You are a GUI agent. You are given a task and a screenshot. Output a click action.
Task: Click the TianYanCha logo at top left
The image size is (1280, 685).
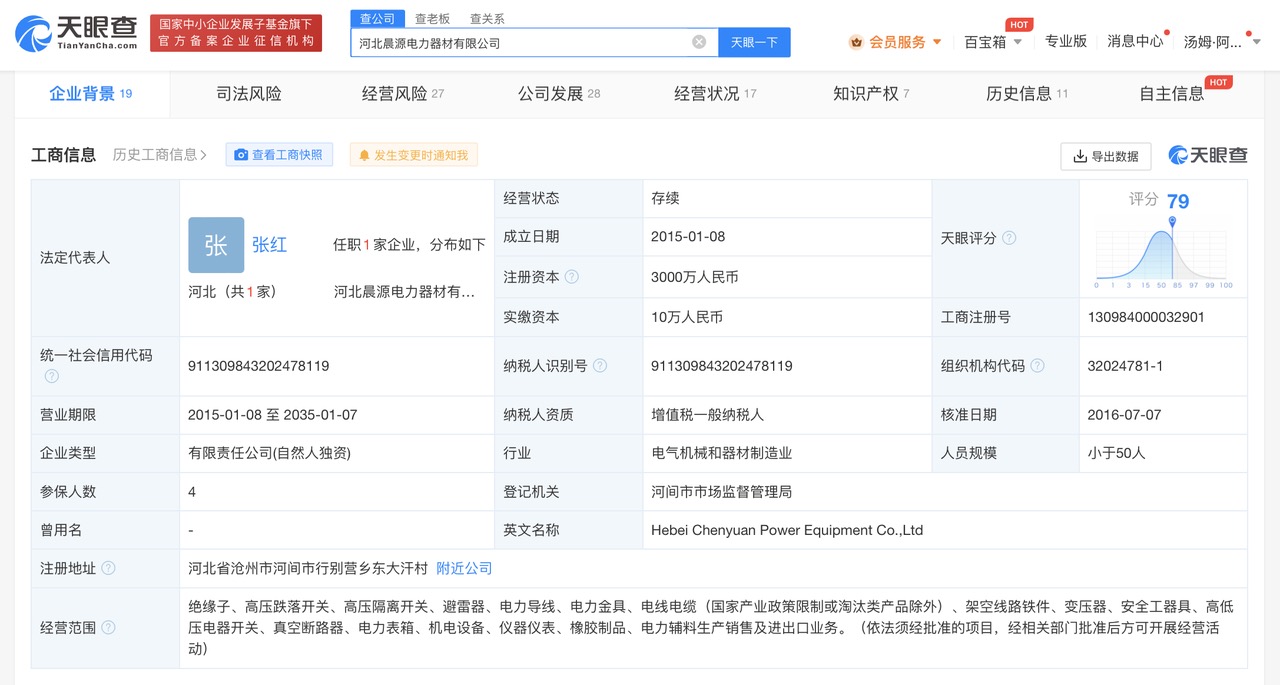point(76,33)
